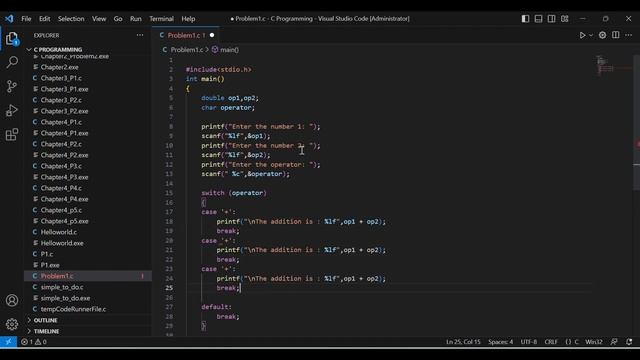This screenshot has height=360, width=640.
Task: Split the editor right
Action: click(x=616, y=35)
